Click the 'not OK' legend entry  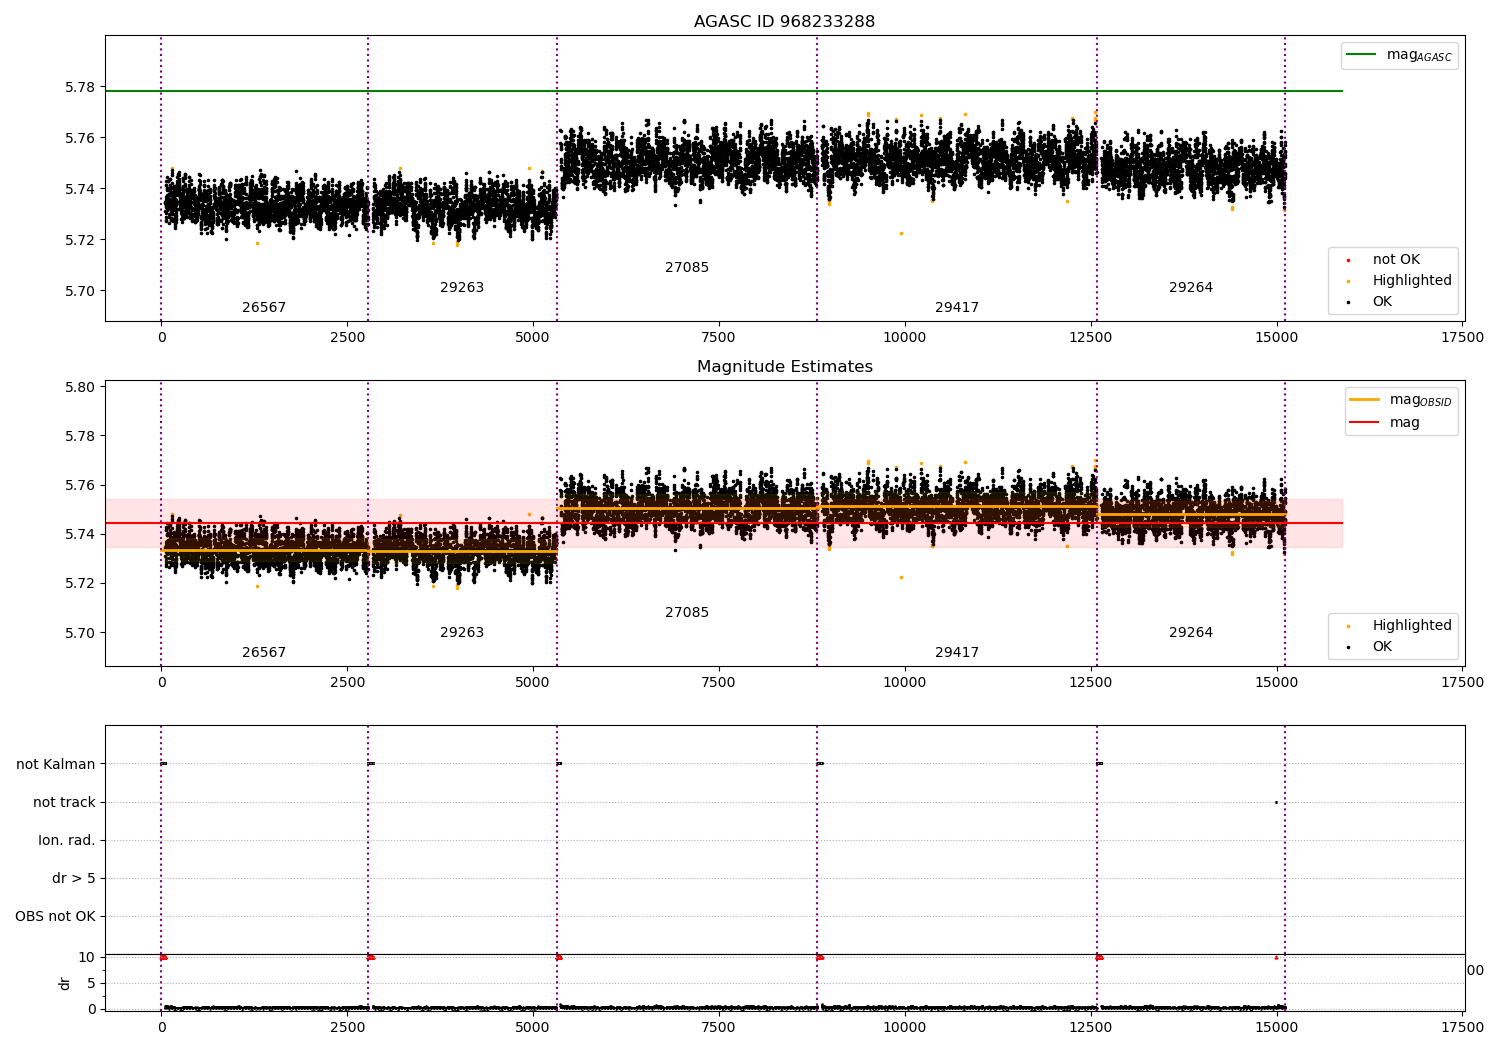click(x=1396, y=260)
